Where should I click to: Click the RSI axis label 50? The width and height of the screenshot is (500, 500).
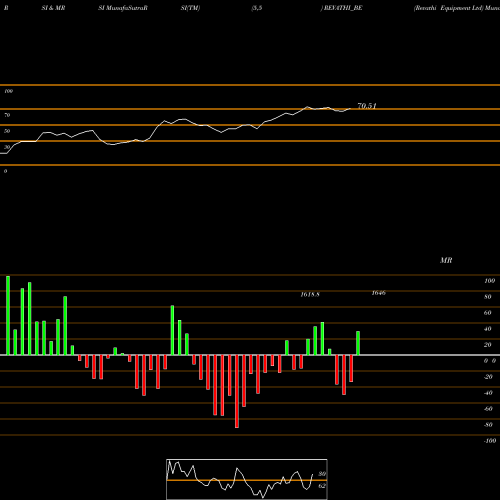(7, 131)
